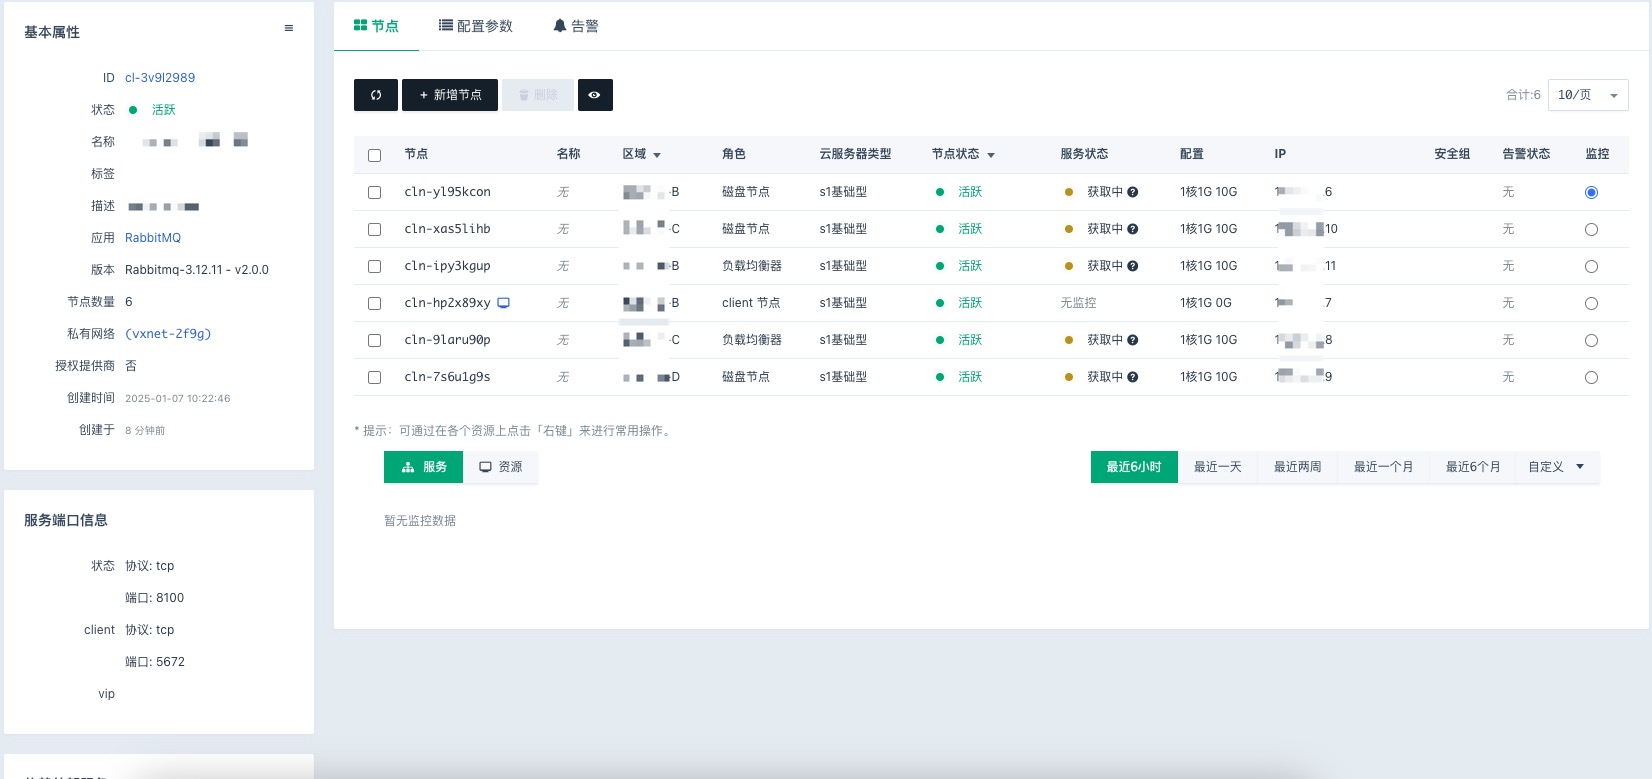Click the eye visibility icon button
Image resolution: width=1652 pixels, height=779 pixels.
point(595,95)
